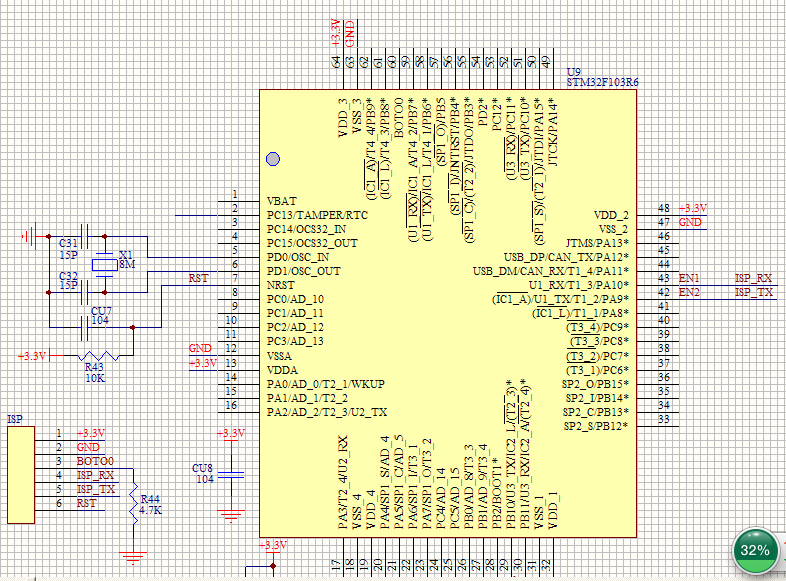The image size is (786, 581).
Task: Click the ISP_RX net label beside EN1
Action: click(753, 278)
